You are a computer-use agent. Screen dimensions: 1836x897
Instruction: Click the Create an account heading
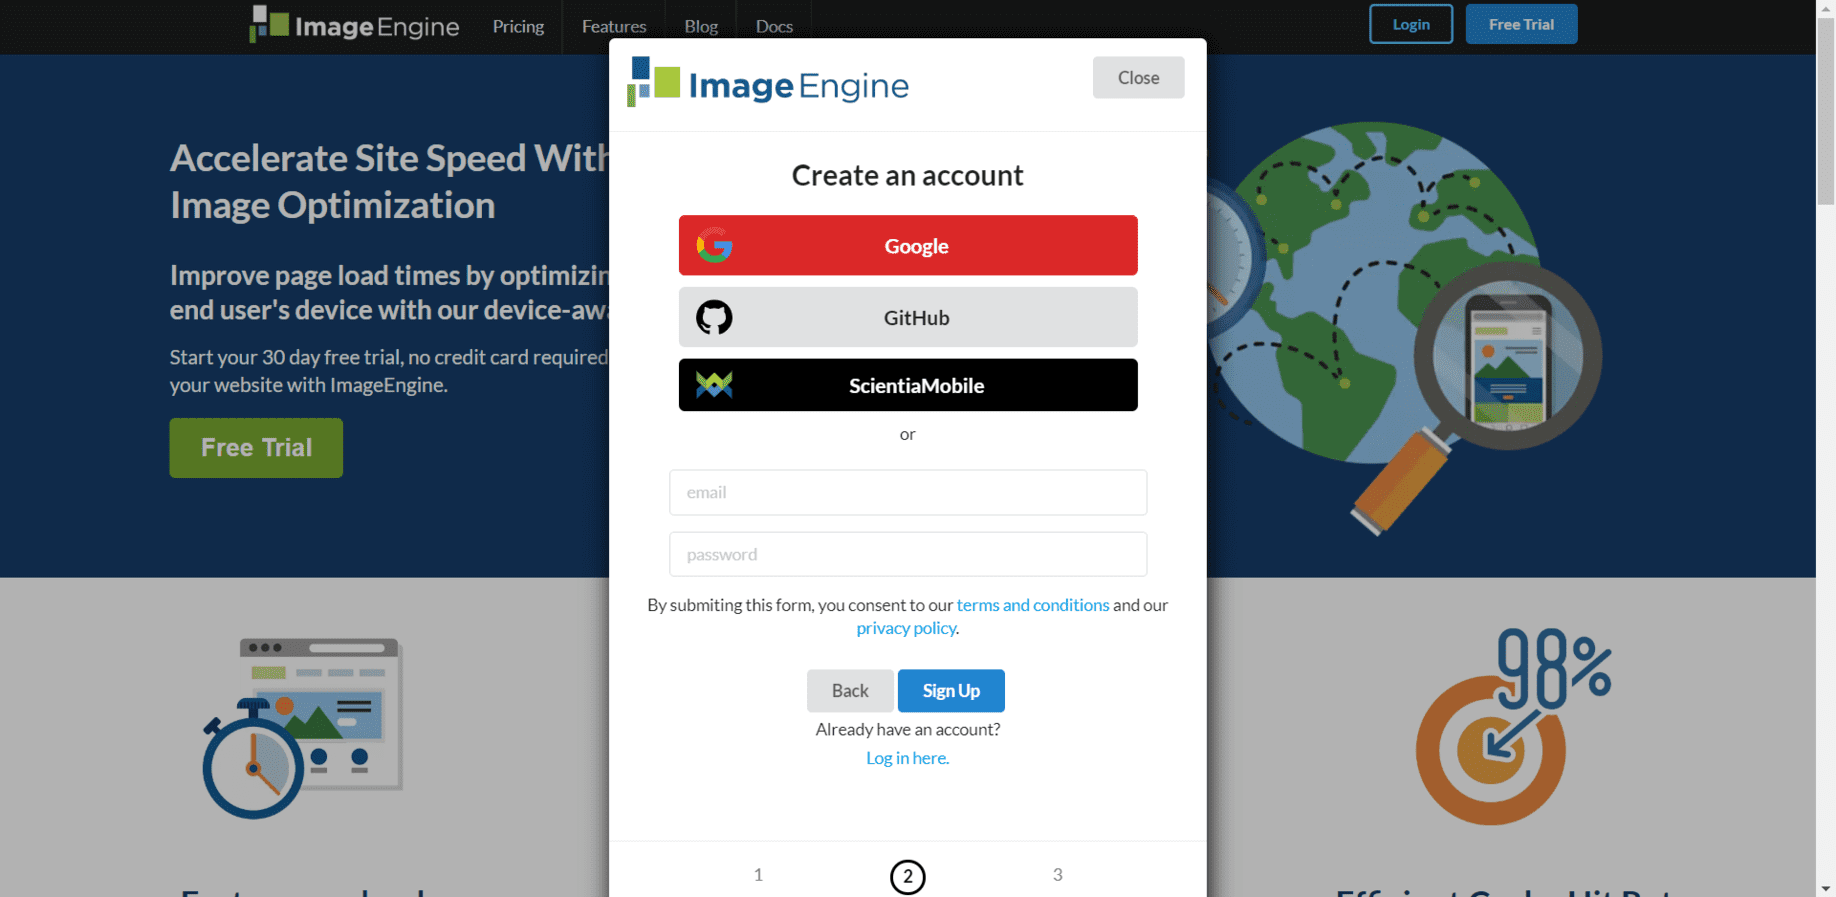point(908,175)
